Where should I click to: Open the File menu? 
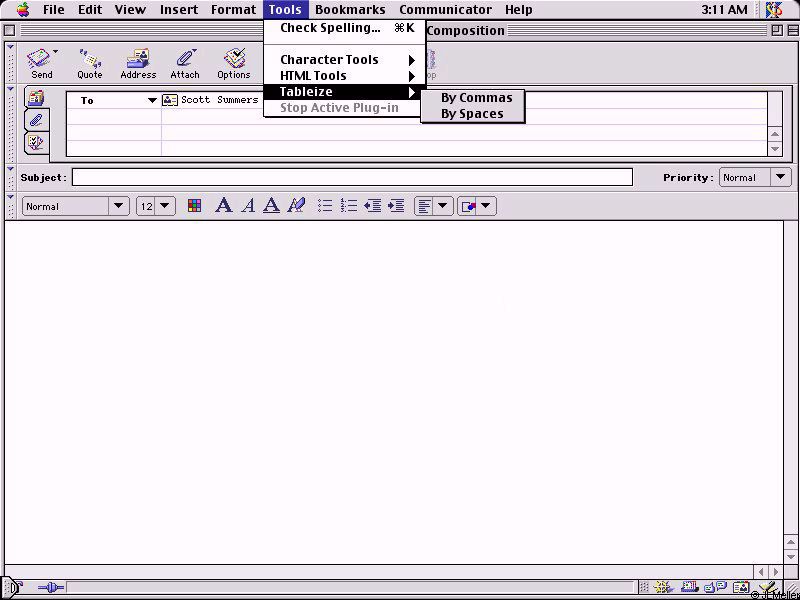pyautogui.click(x=54, y=9)
